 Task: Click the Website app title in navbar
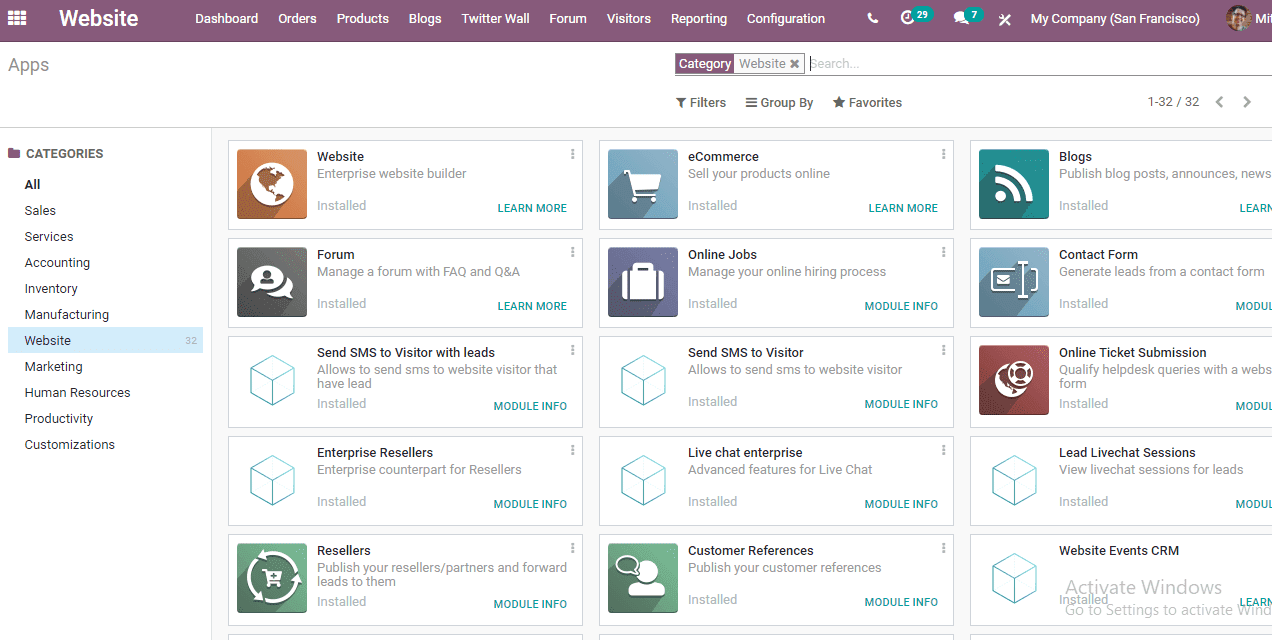[99, 18]
